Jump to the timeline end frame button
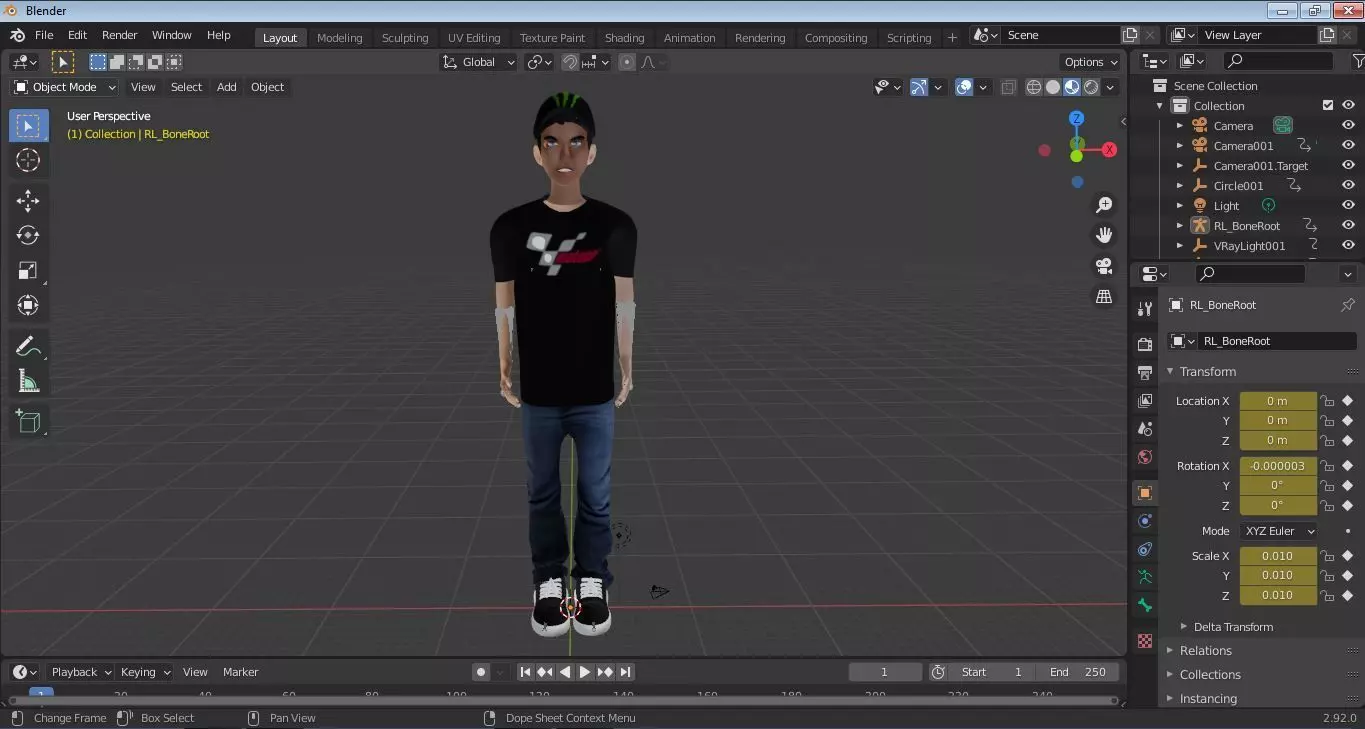 point(625,672)
